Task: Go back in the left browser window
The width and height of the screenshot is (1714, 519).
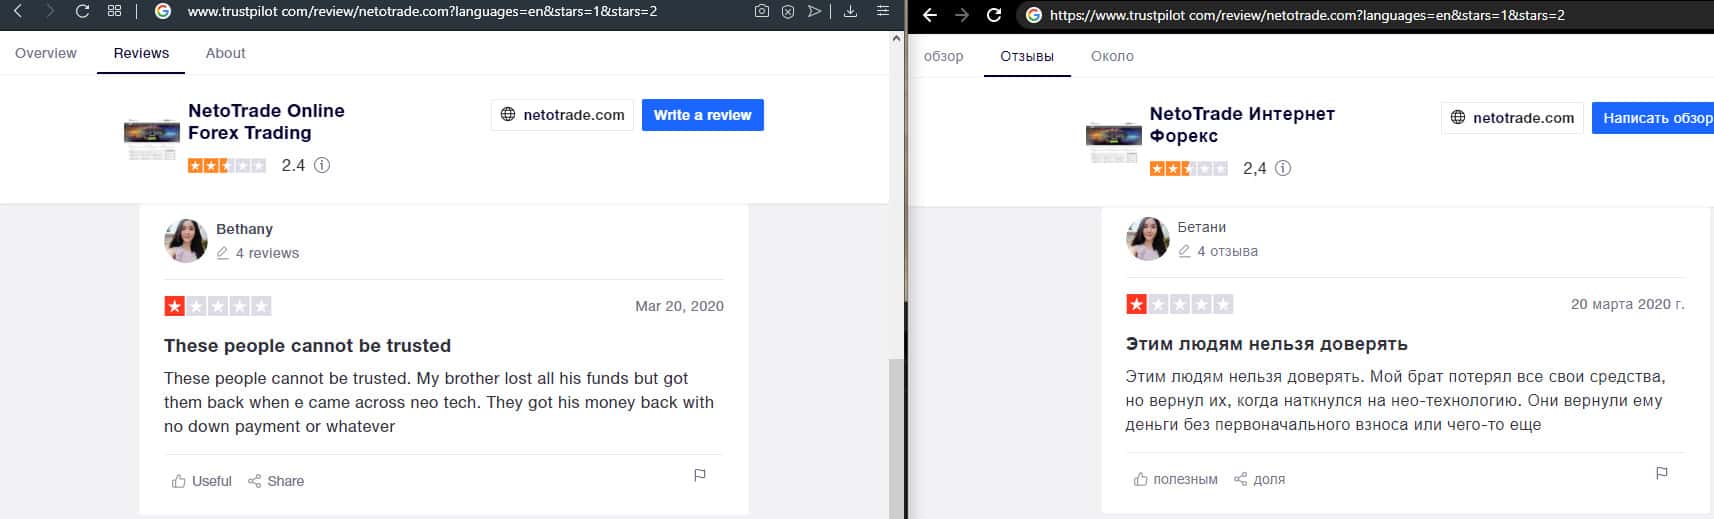Action: [x=18, y=11]
